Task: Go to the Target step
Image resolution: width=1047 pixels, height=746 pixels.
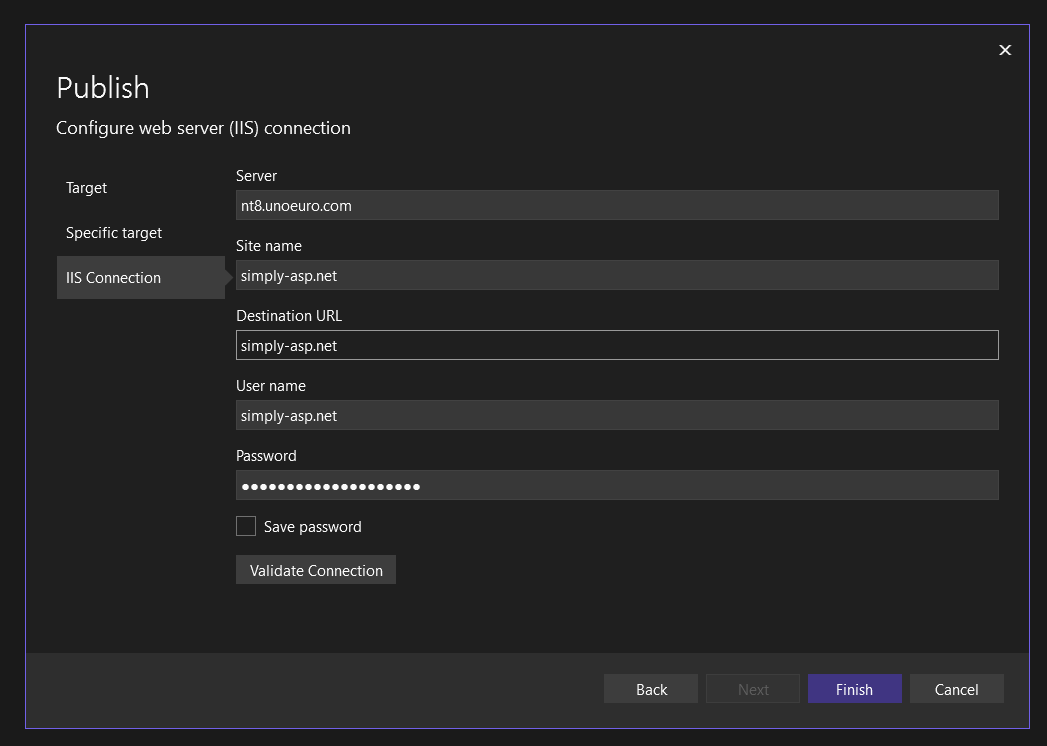Action: tap(87, 188)
